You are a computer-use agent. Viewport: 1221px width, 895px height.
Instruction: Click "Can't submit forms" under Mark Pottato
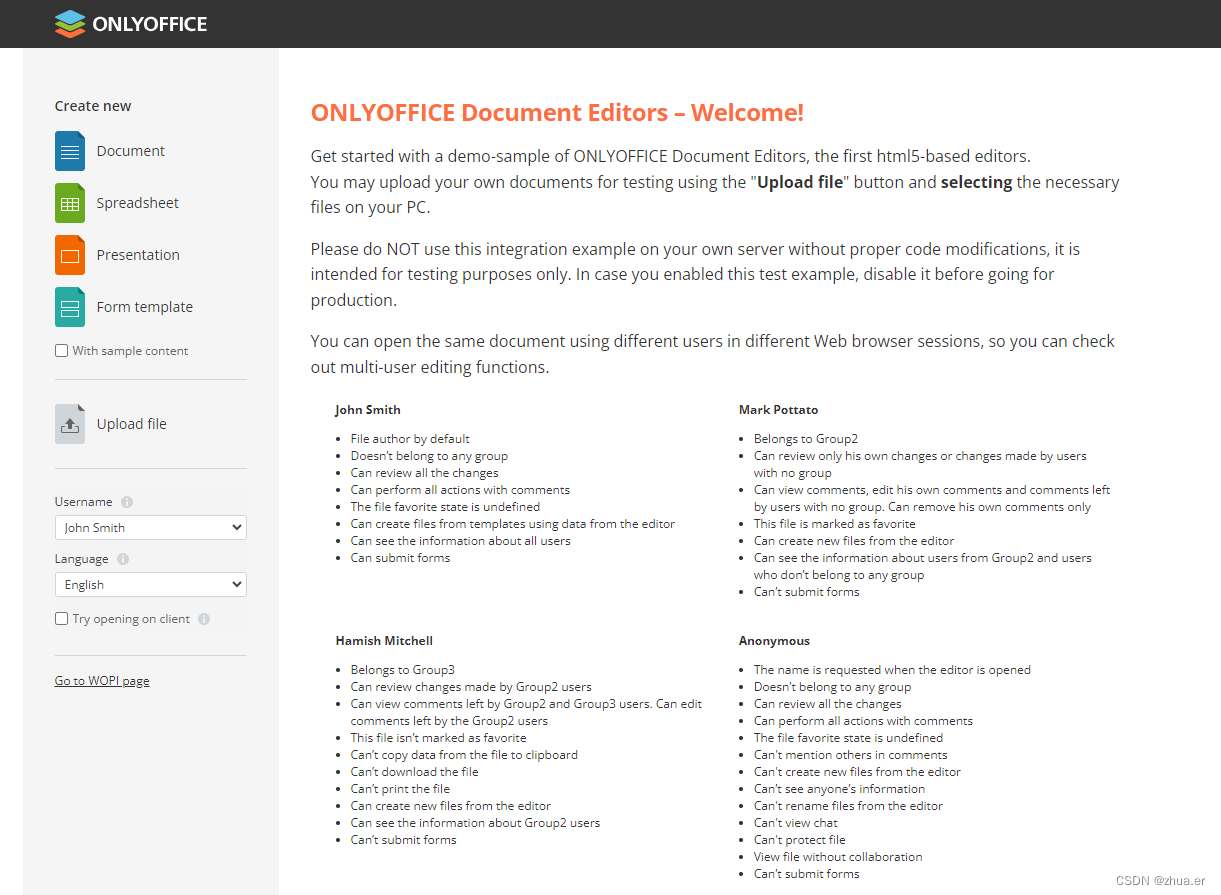pos(807,592)
